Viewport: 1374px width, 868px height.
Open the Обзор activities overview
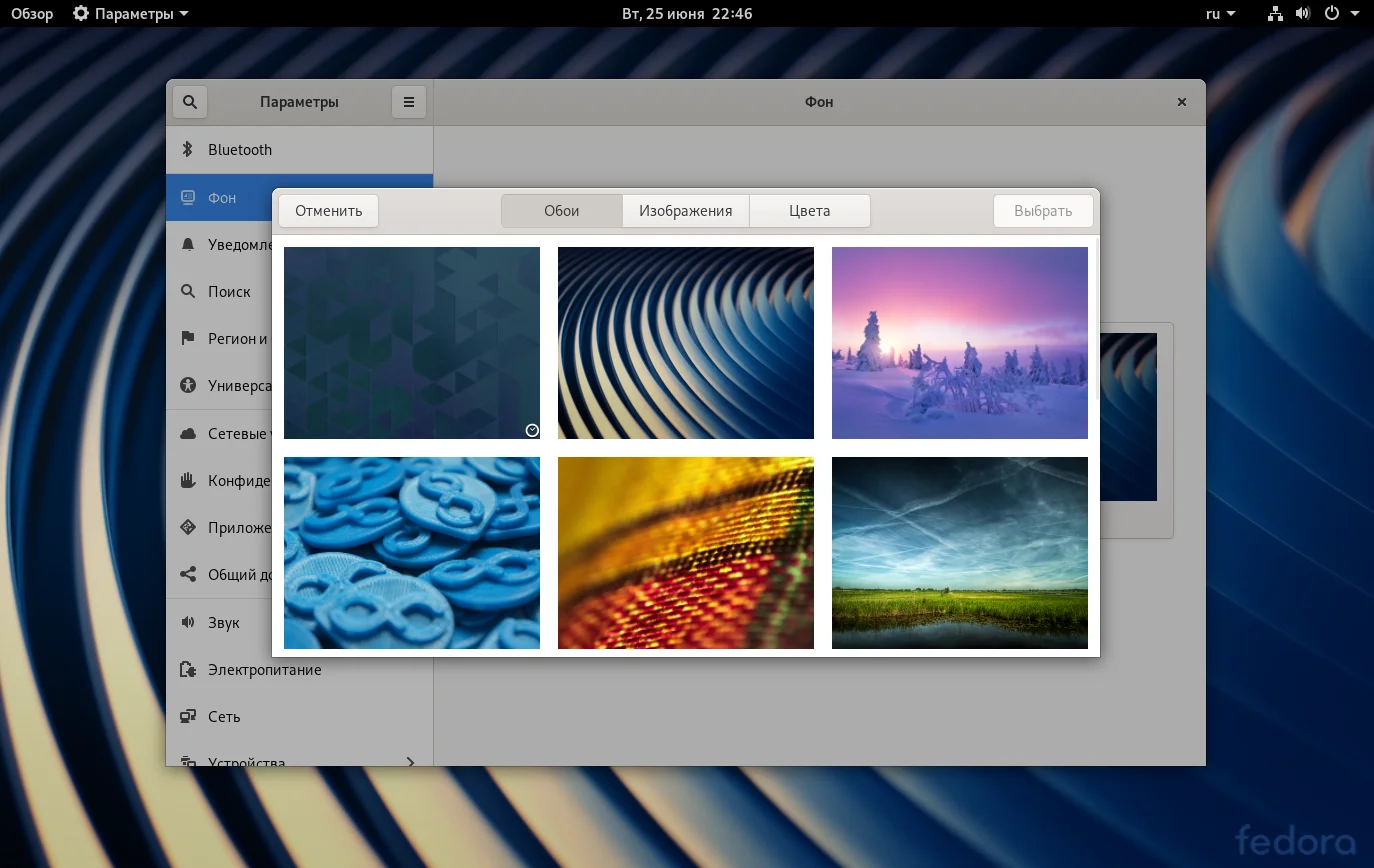[32, 14]
